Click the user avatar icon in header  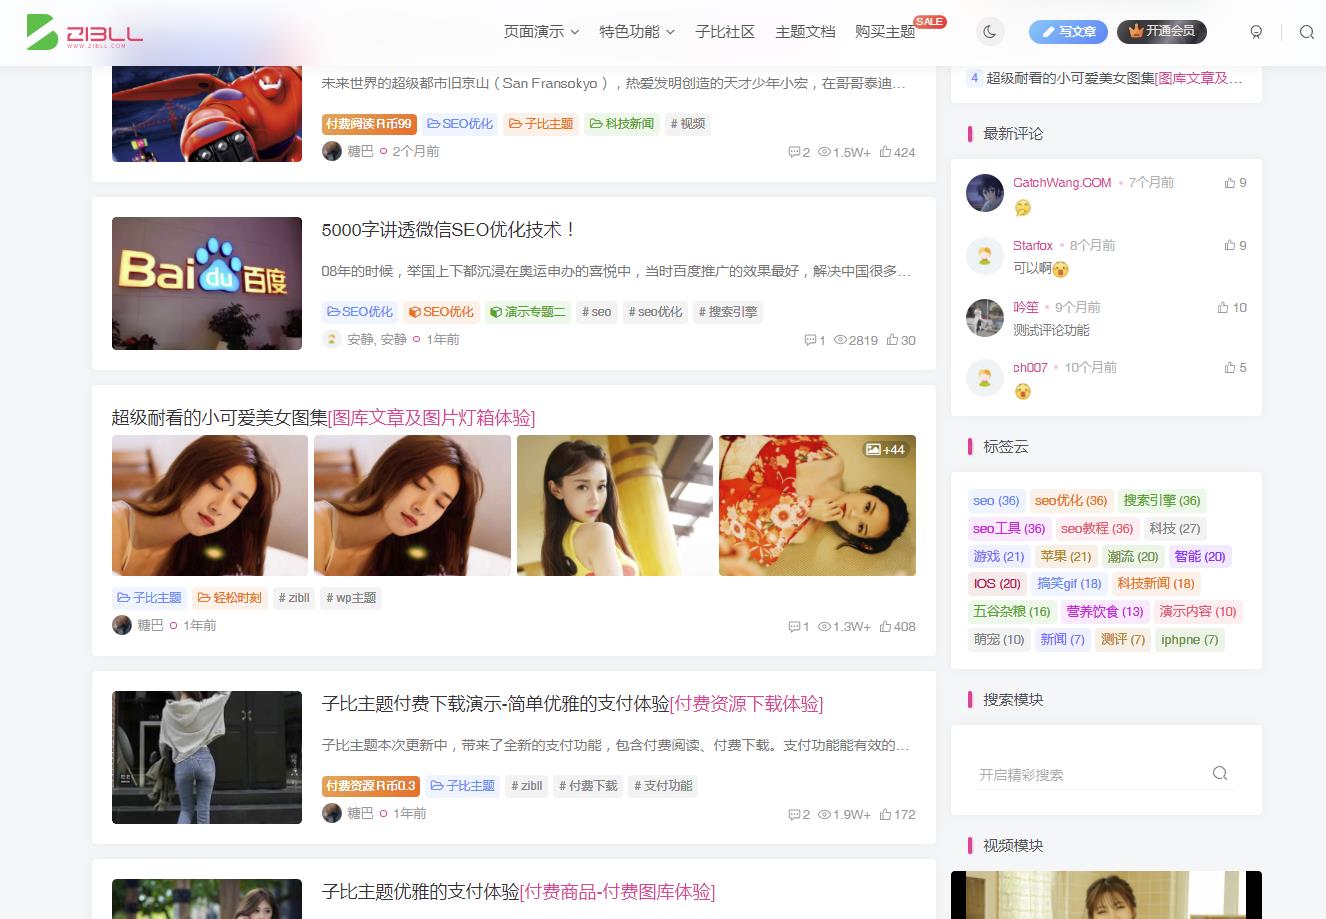coord(1257,32)
